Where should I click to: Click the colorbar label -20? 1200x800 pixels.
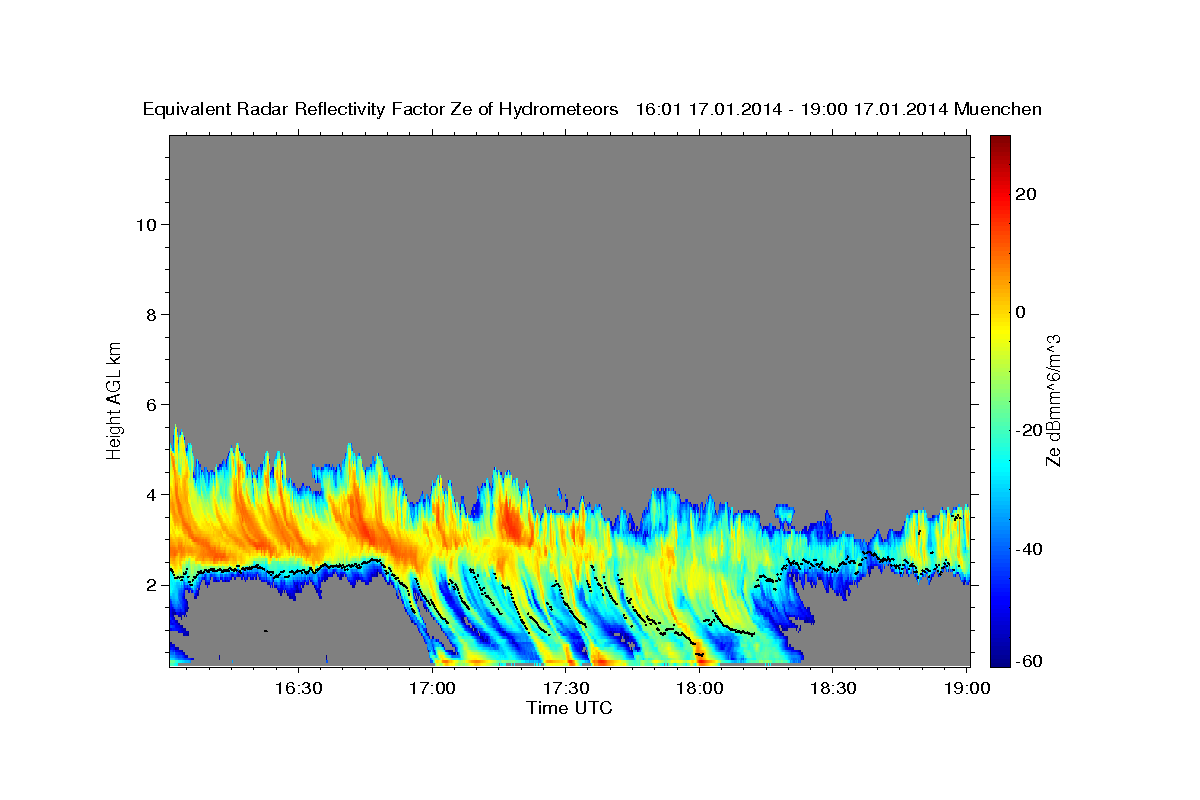click(1029, 430)
